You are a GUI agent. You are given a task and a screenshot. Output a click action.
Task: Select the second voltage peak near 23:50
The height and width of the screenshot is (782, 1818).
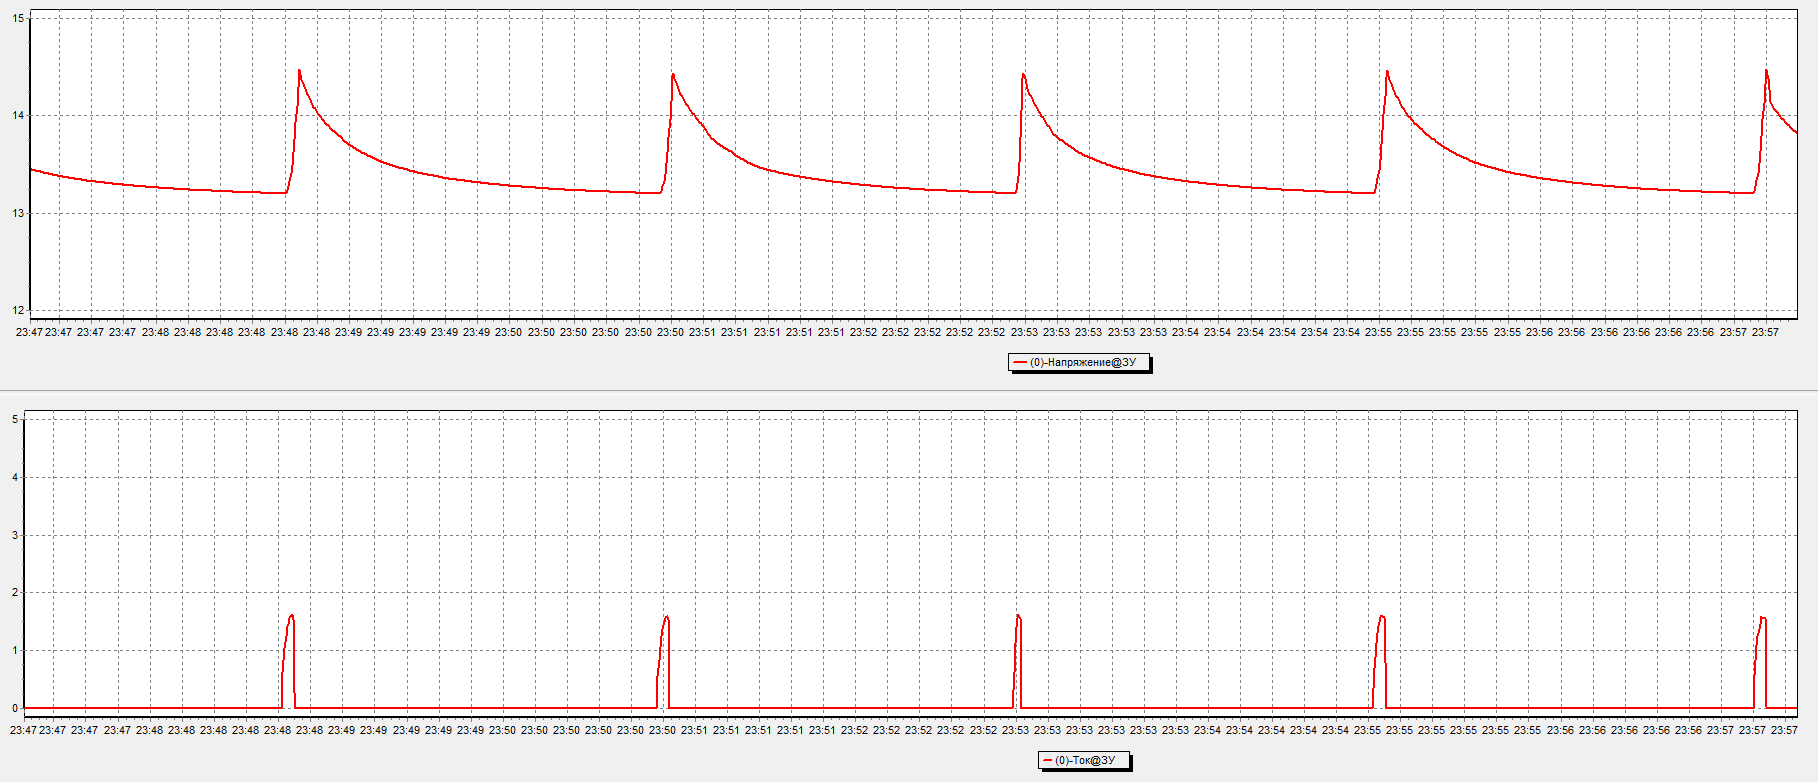673,75
